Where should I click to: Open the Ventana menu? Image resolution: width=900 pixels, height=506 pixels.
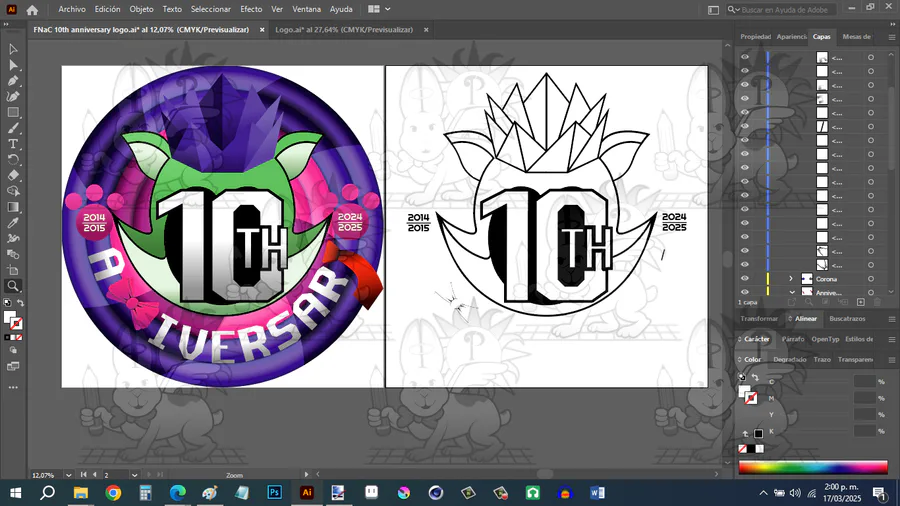[307, 9]
